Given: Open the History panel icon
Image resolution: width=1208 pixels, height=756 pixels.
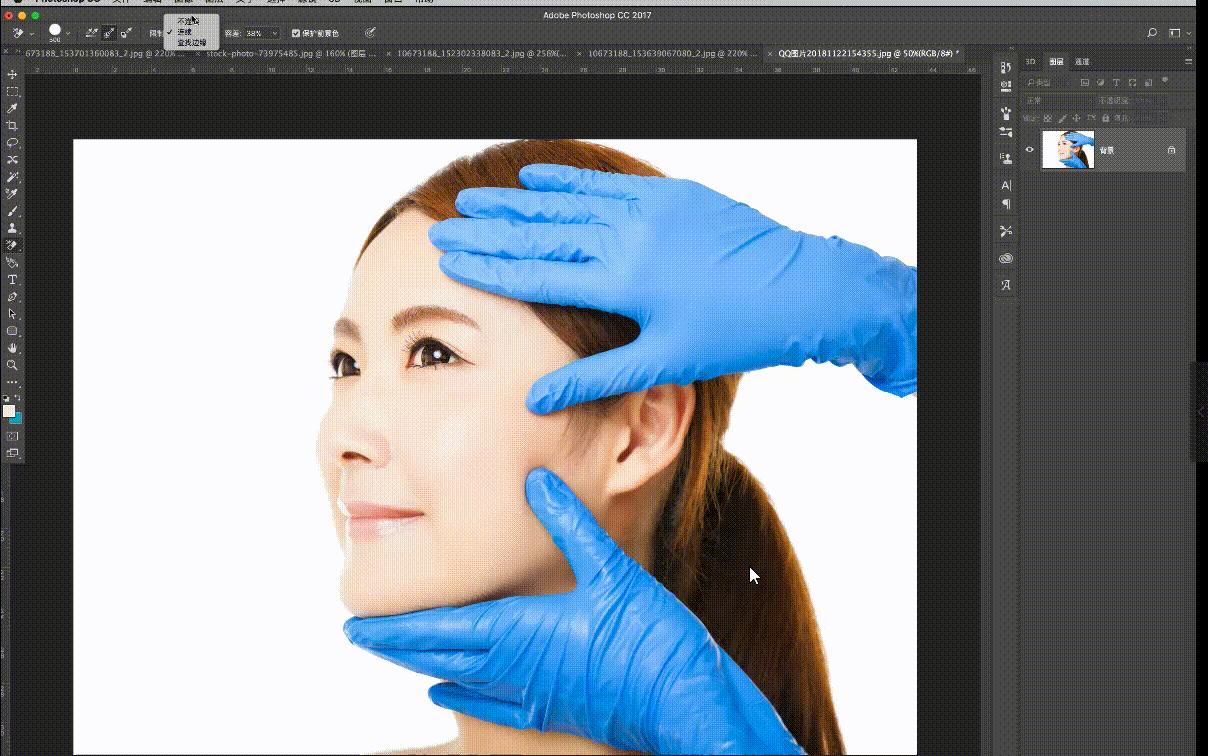Looking at the screenshot, I should (x=1006, y=67).
